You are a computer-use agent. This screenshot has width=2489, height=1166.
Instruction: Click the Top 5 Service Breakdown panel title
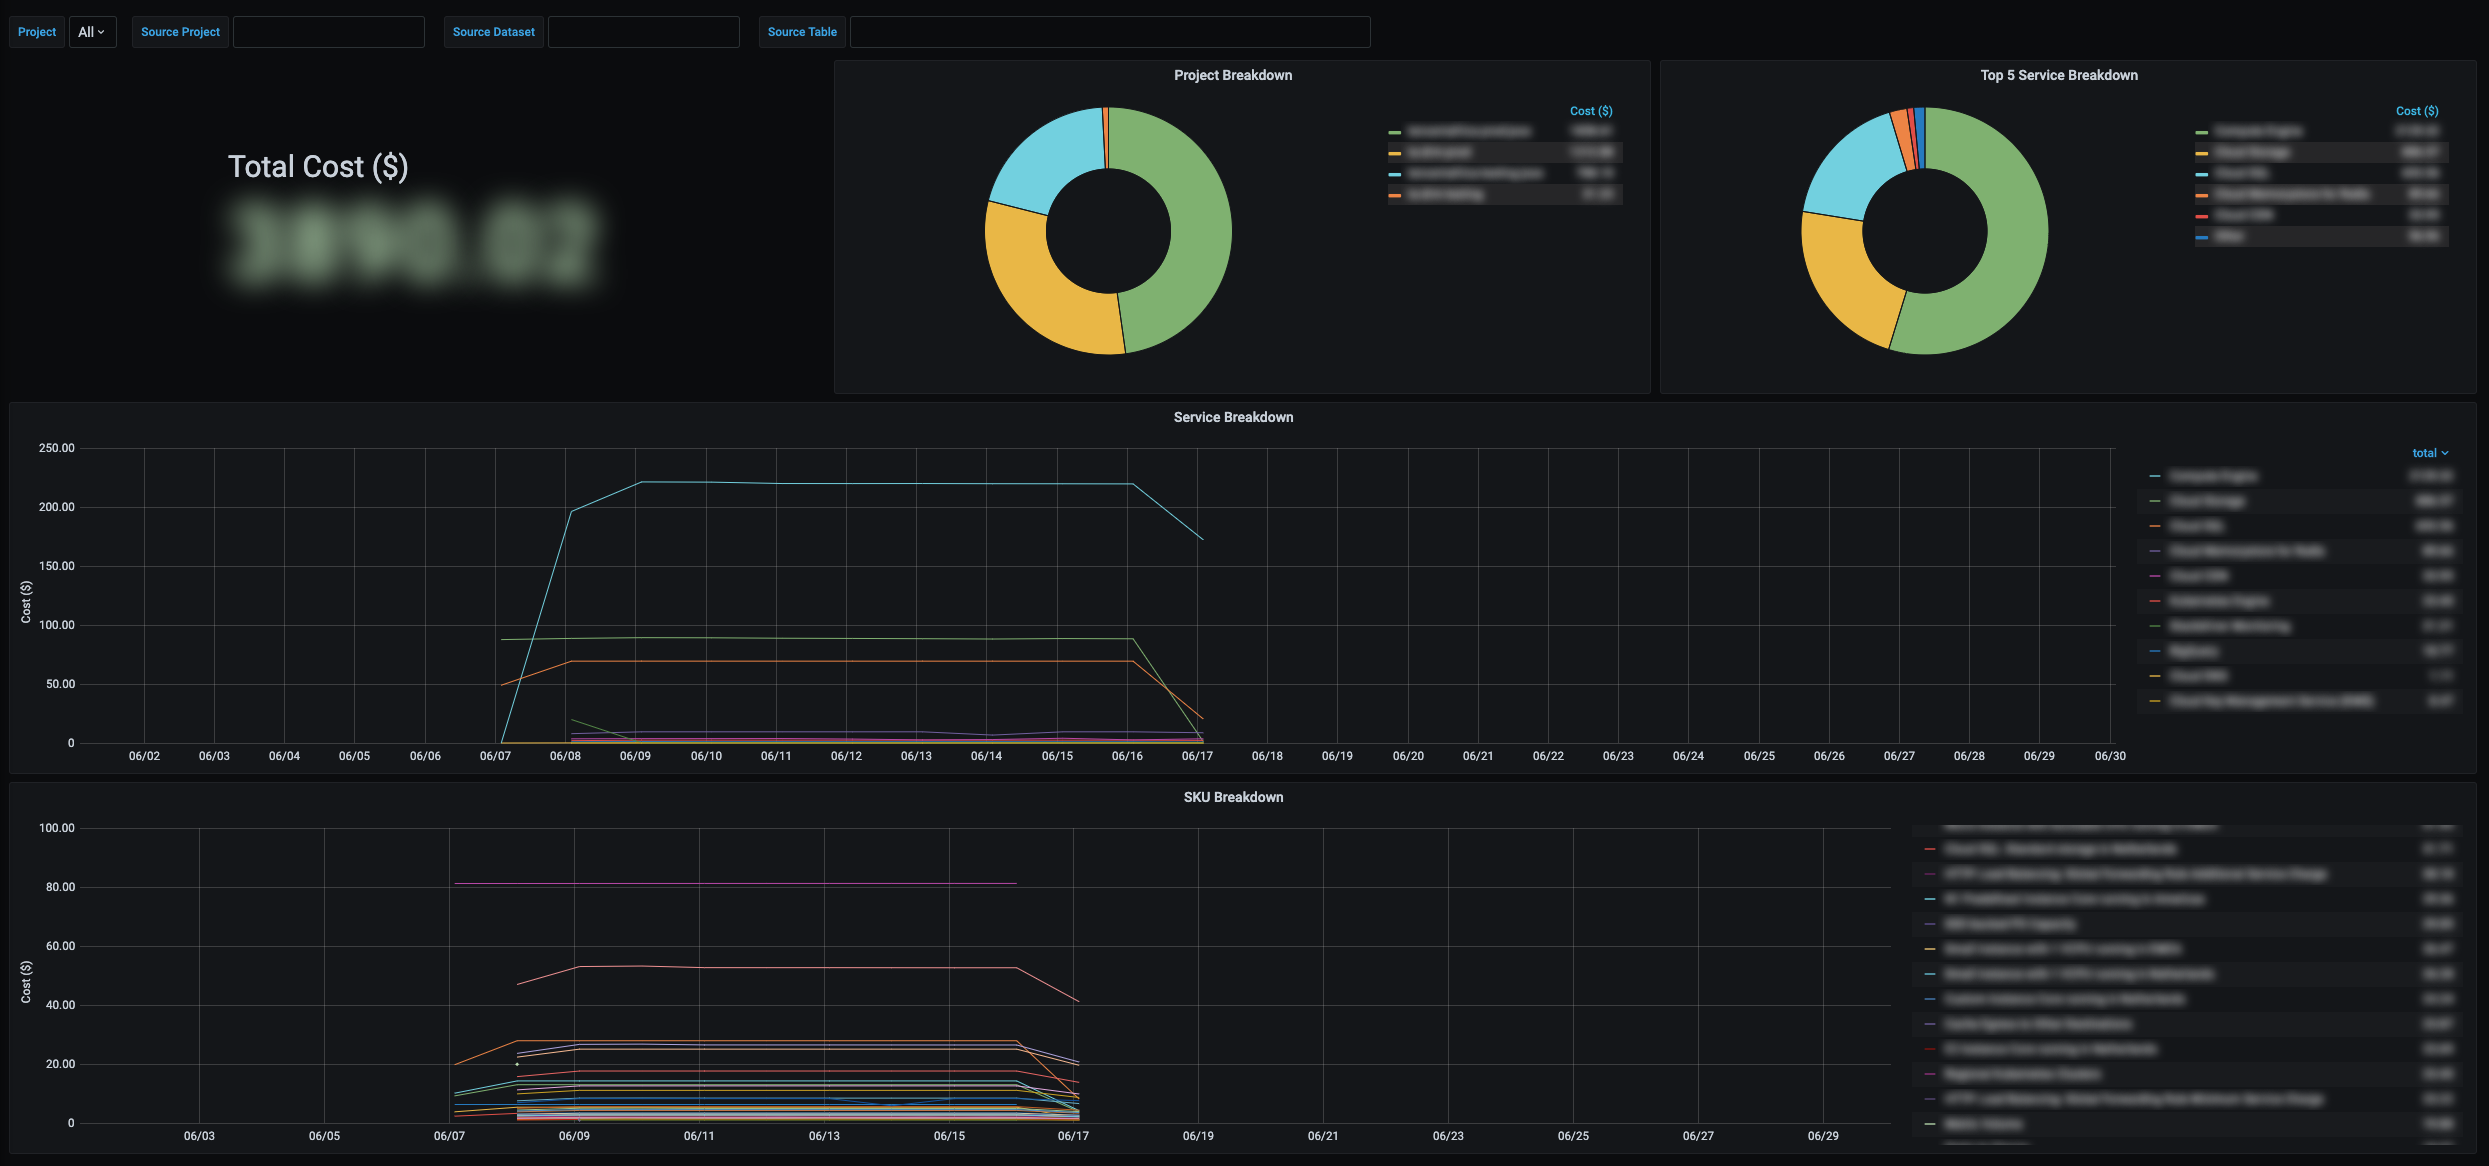[2058, 75]
